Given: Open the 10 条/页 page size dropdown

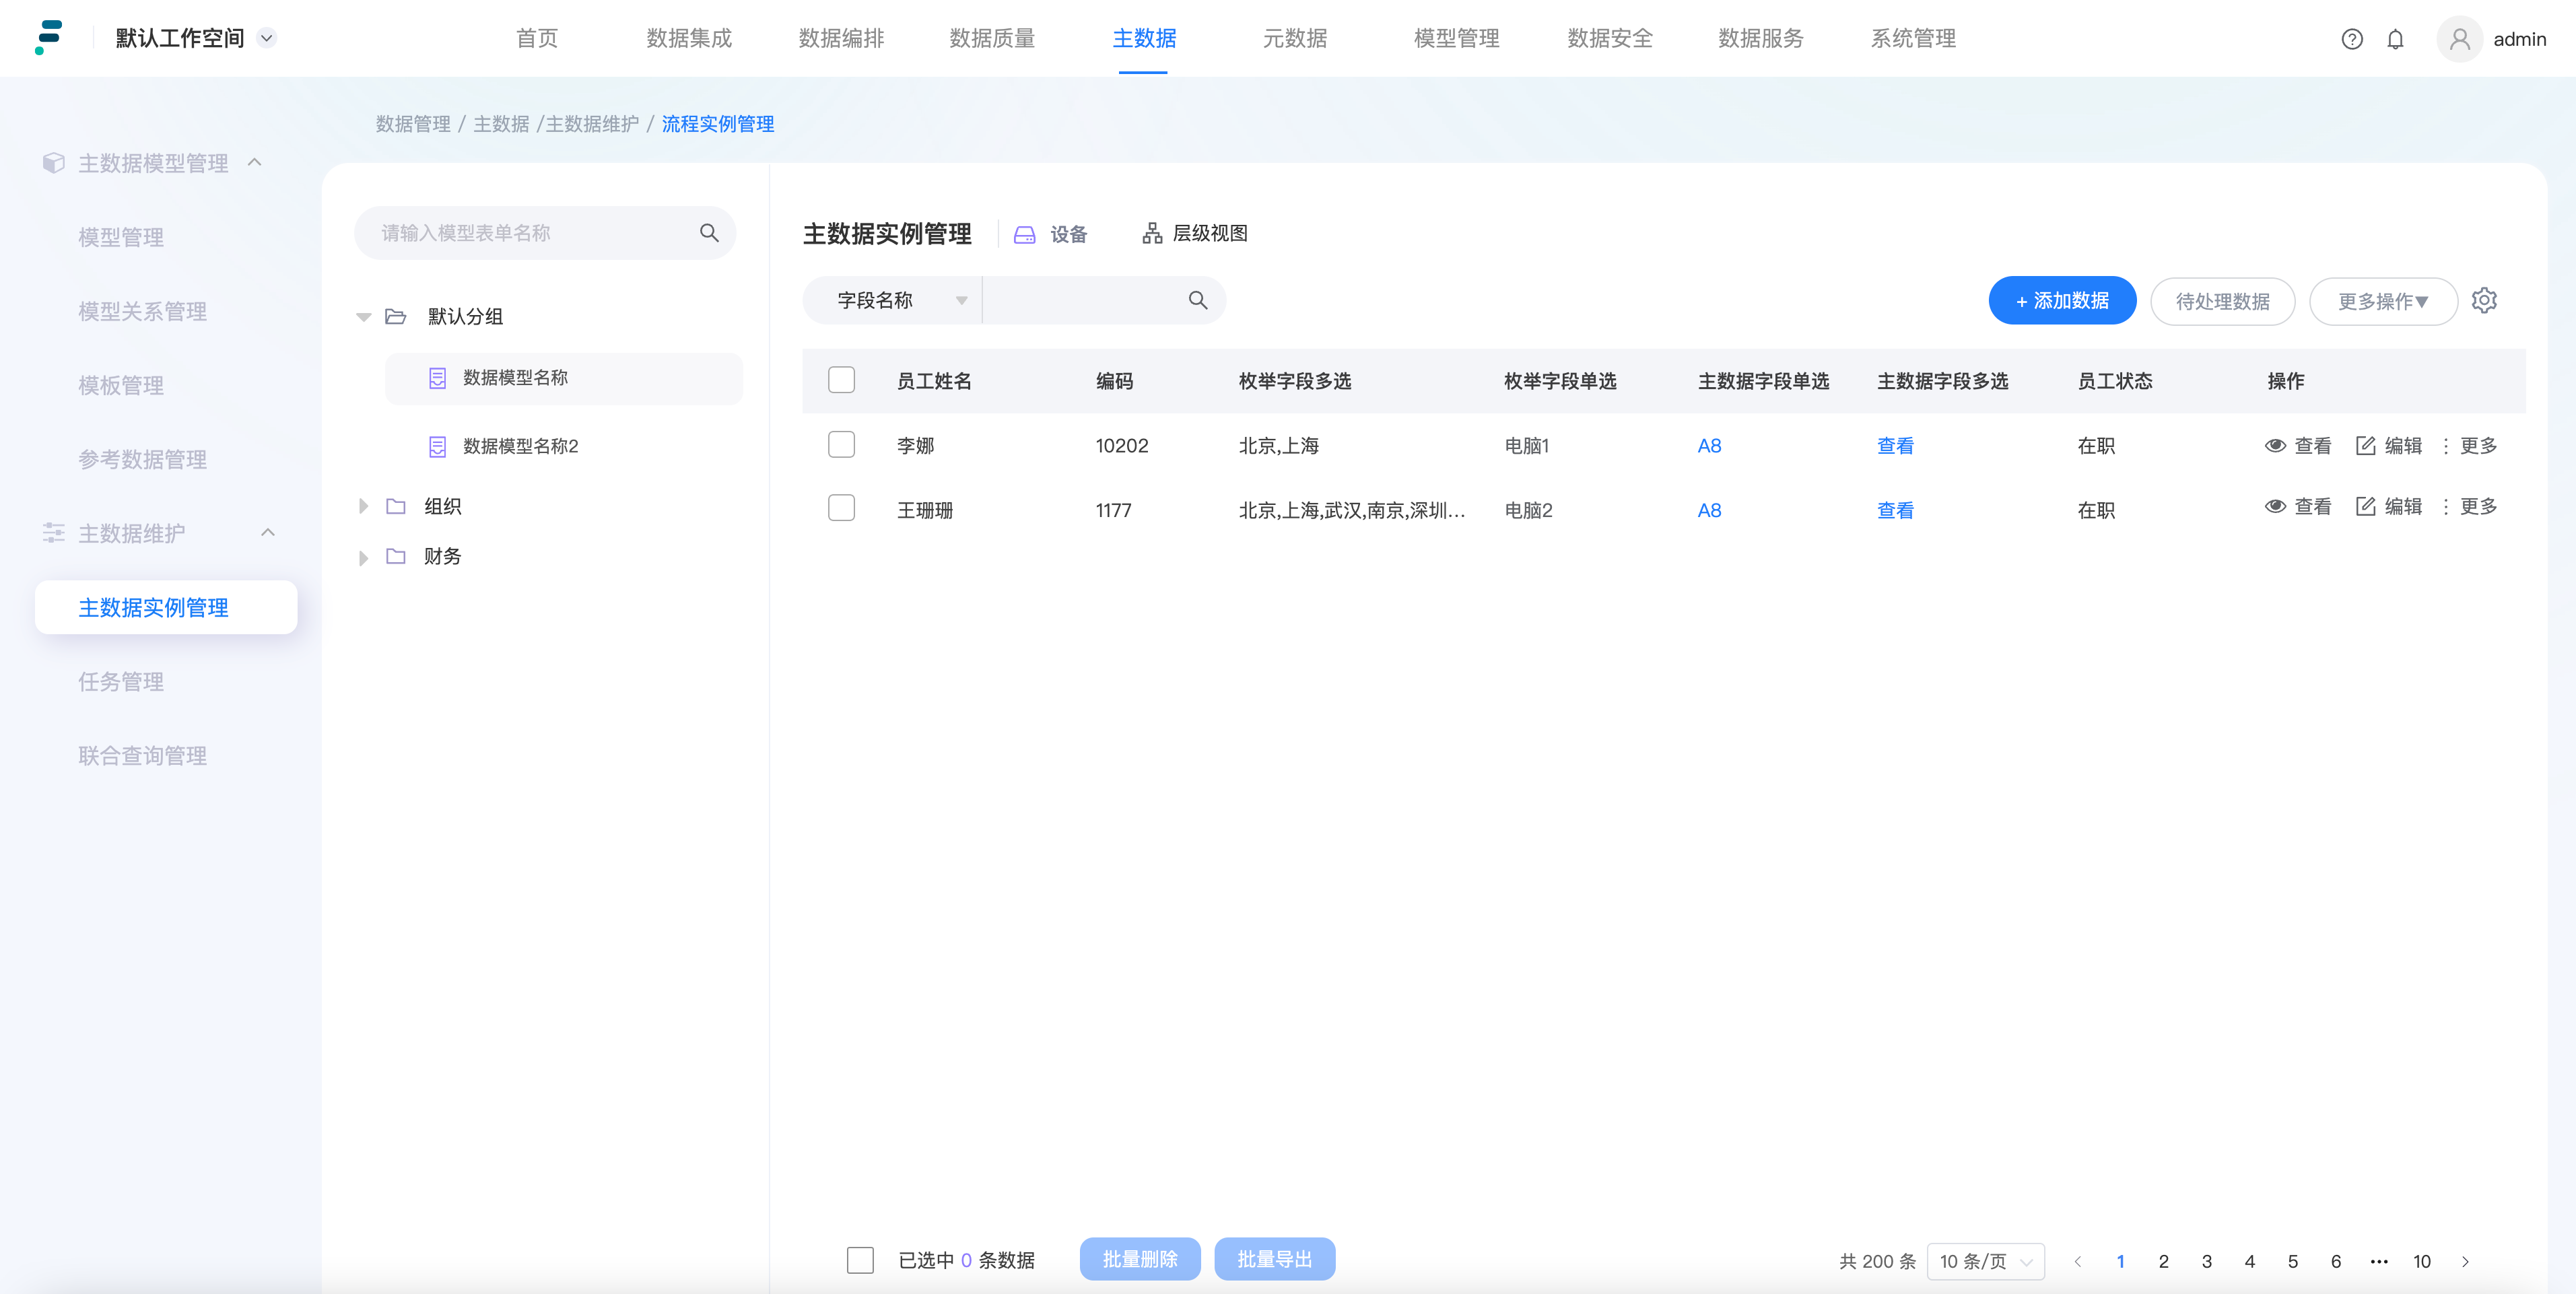Looking at the screenshot, I should click(1985, 1261).
